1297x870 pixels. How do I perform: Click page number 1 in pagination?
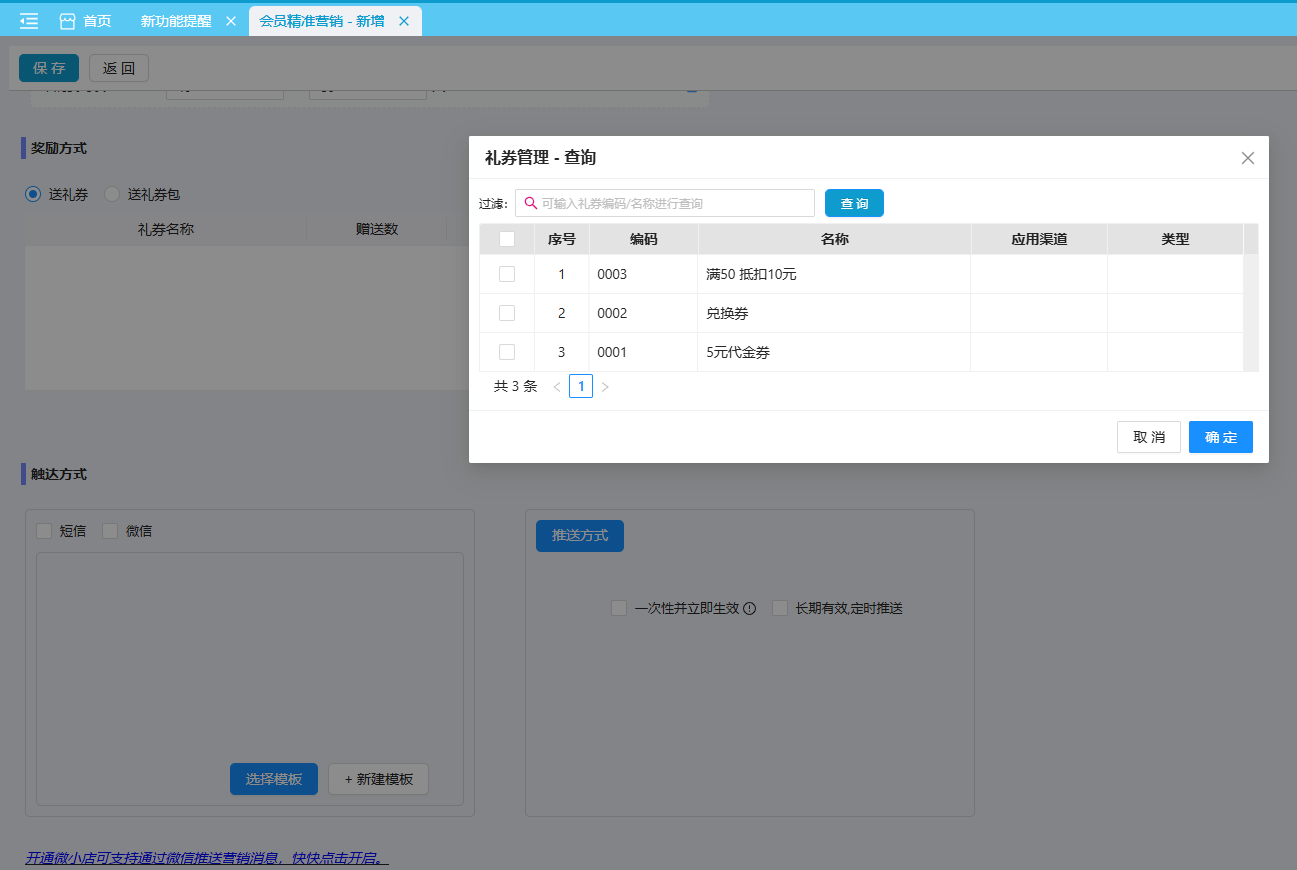(581, 386)
